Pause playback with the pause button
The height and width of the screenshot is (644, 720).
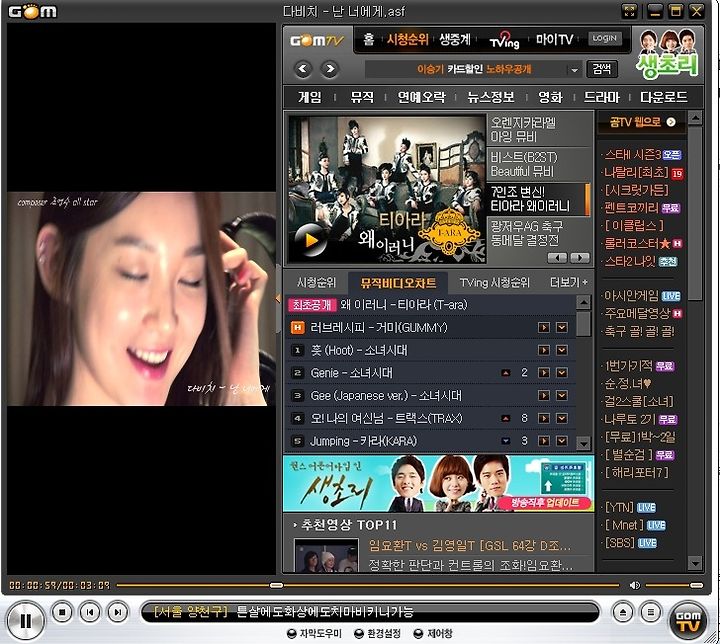[x=26, y=621]
